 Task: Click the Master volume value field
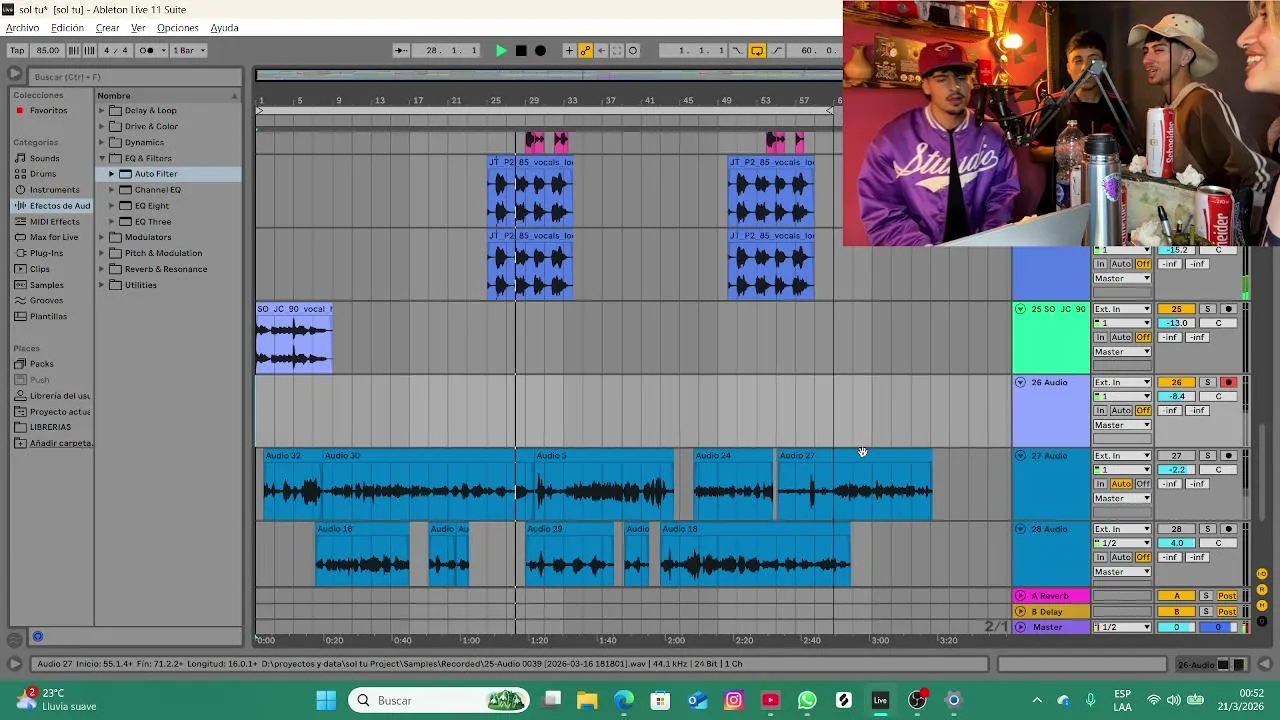pos(1176,627)
